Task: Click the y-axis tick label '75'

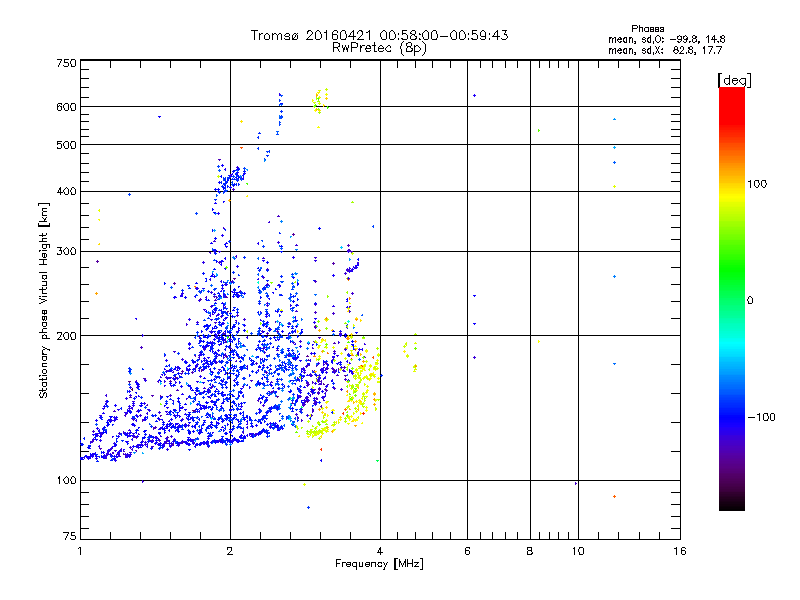Action: [x=70, y=536]
